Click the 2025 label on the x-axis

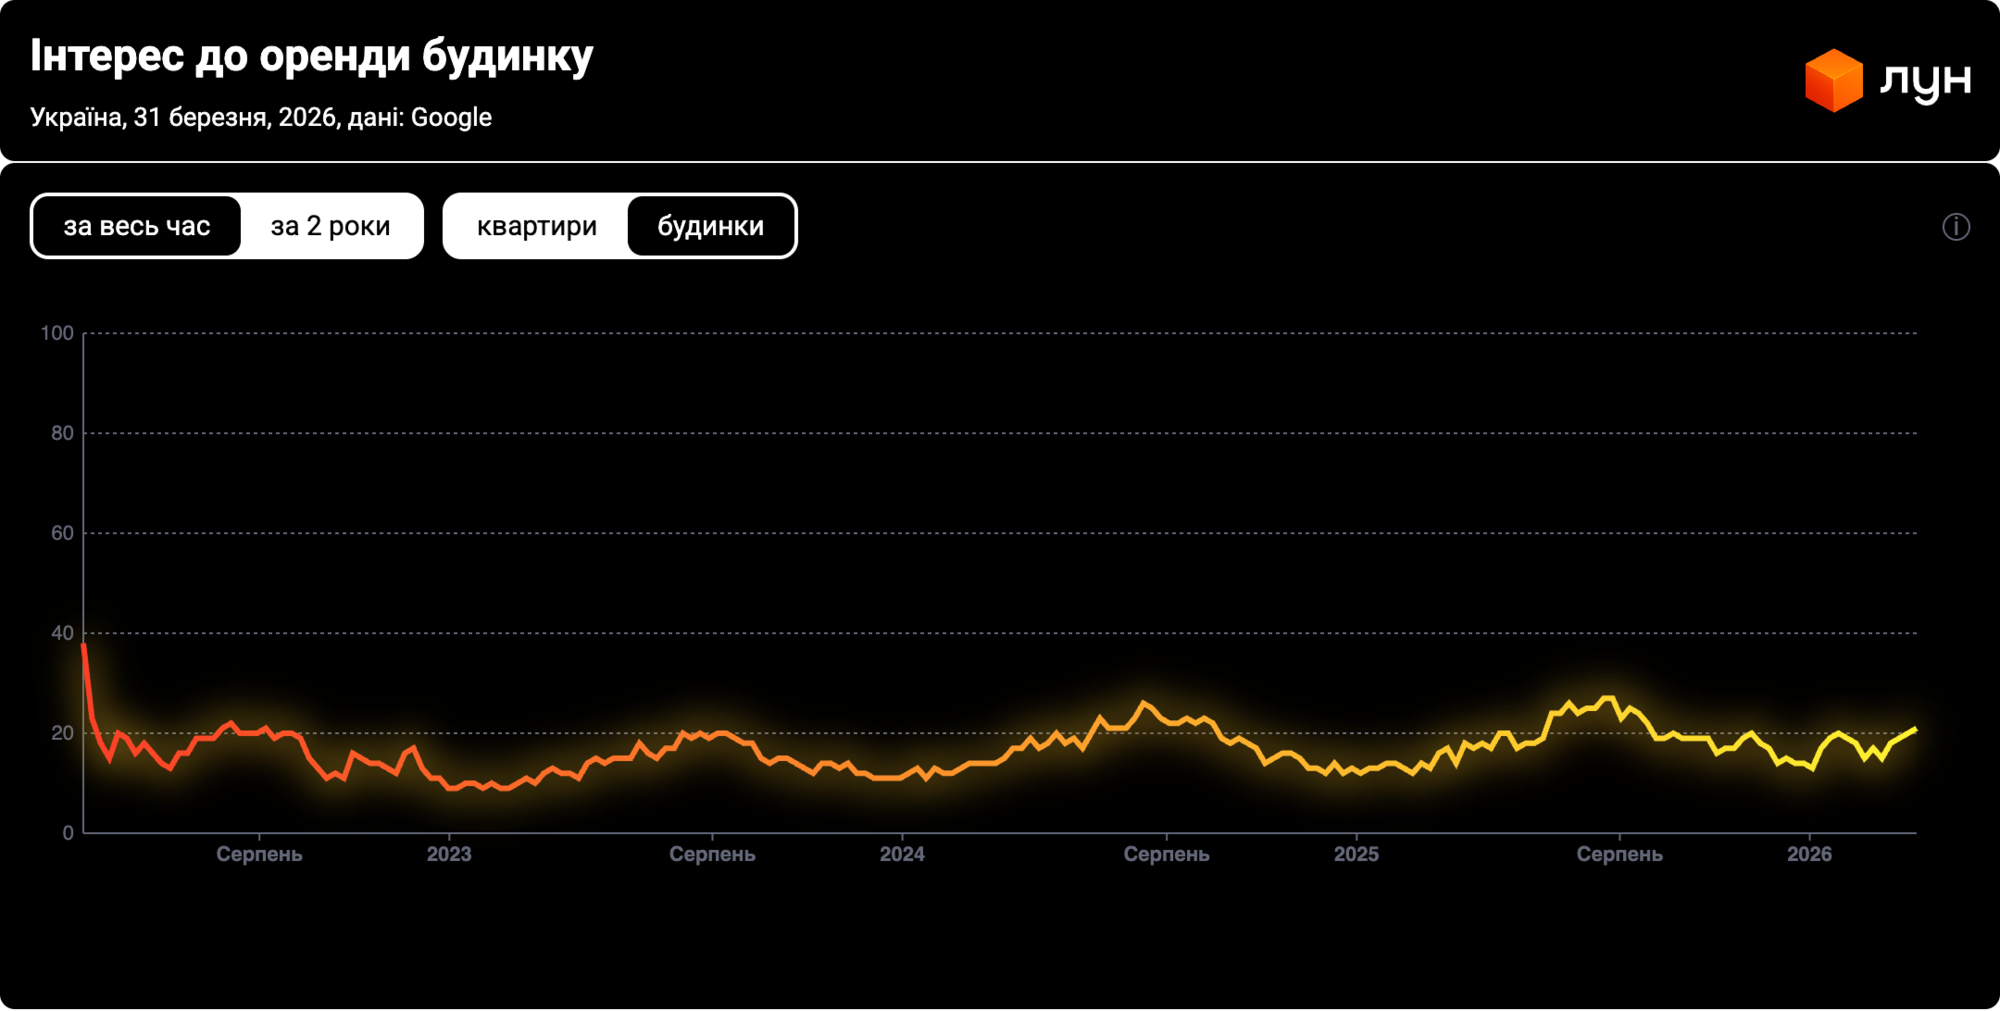tap(1356, 854)
